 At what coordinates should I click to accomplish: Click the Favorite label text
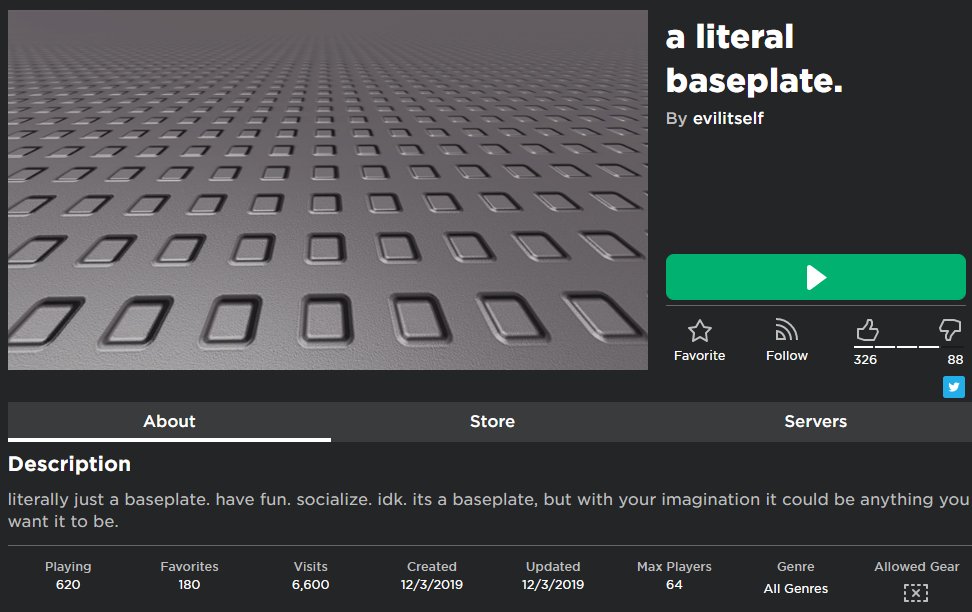point(699,355)
